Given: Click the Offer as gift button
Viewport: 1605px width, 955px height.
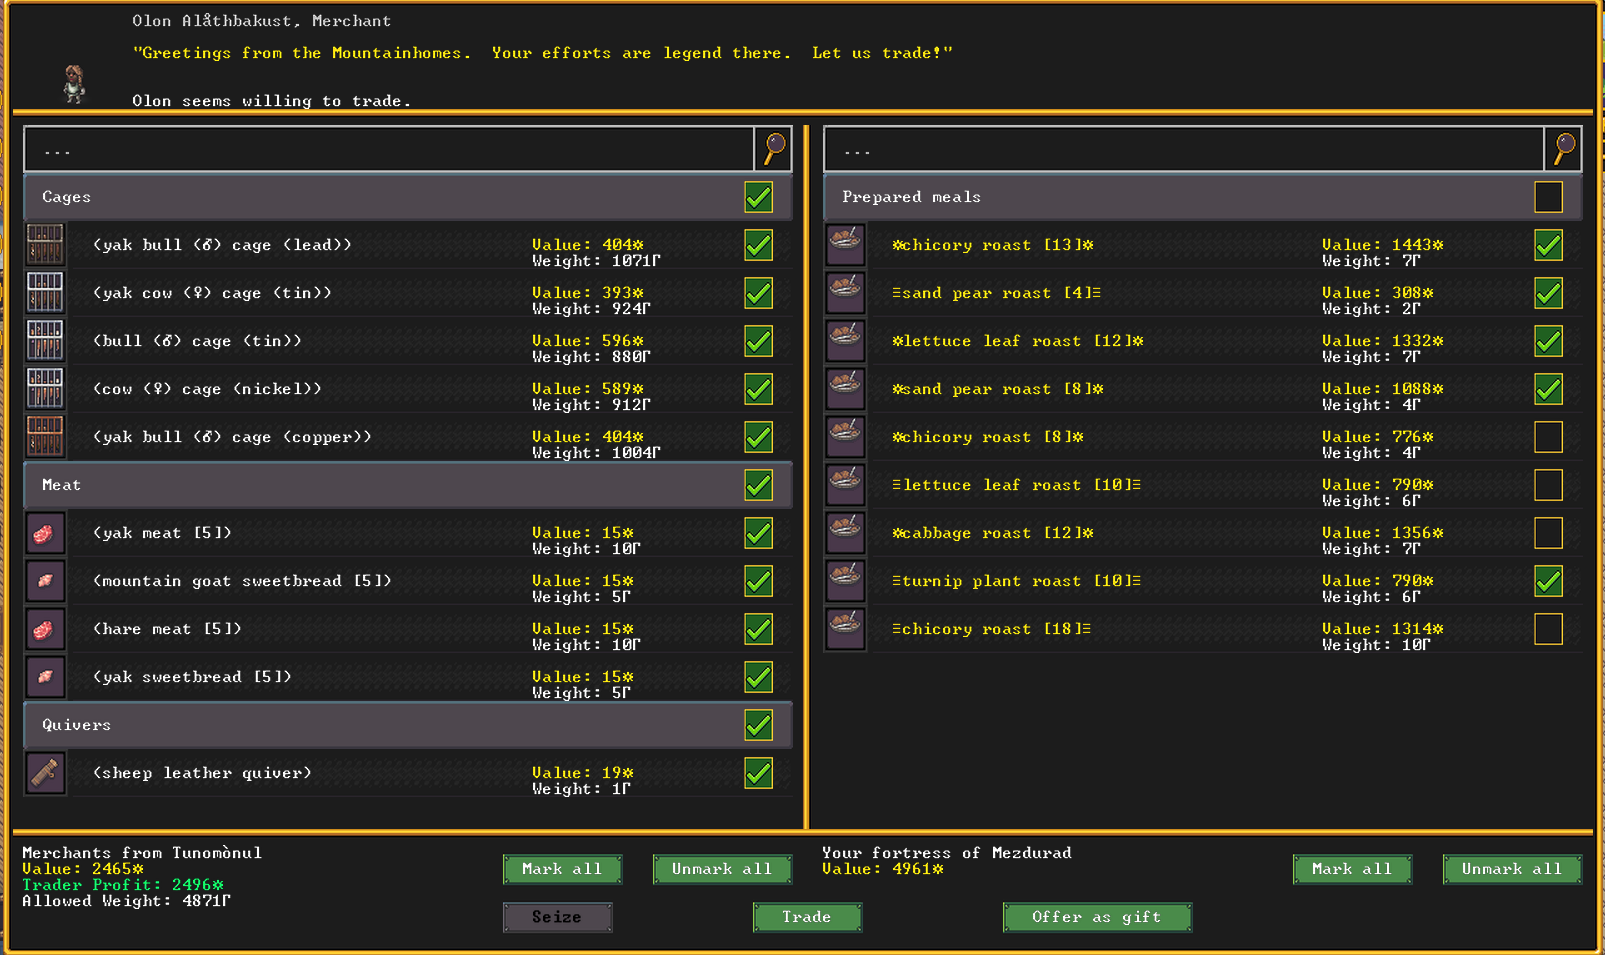Looking at the screenshot, I should [1097, 917].
